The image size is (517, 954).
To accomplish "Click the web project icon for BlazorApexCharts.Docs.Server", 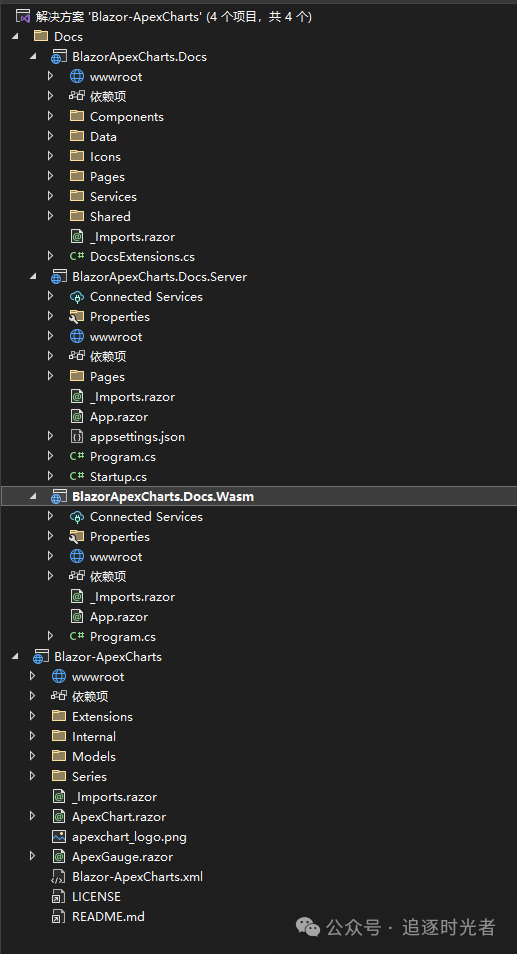I will click(x=59, y=277).
